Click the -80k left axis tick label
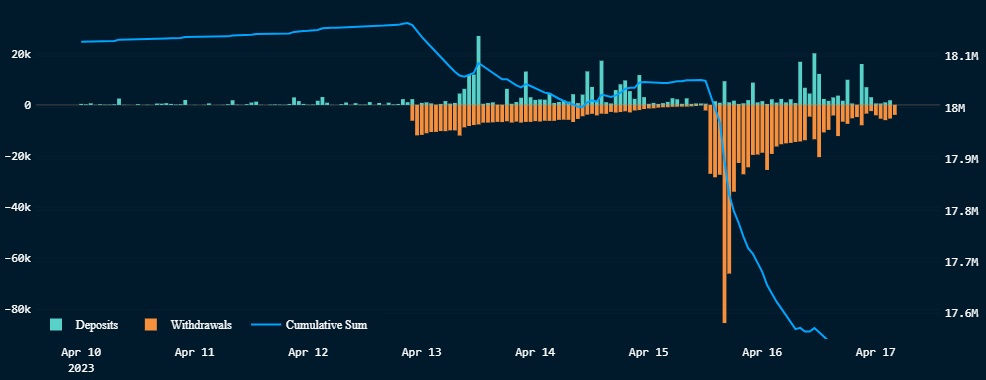This screenshot has height=380, width=986. coord(18,310)
